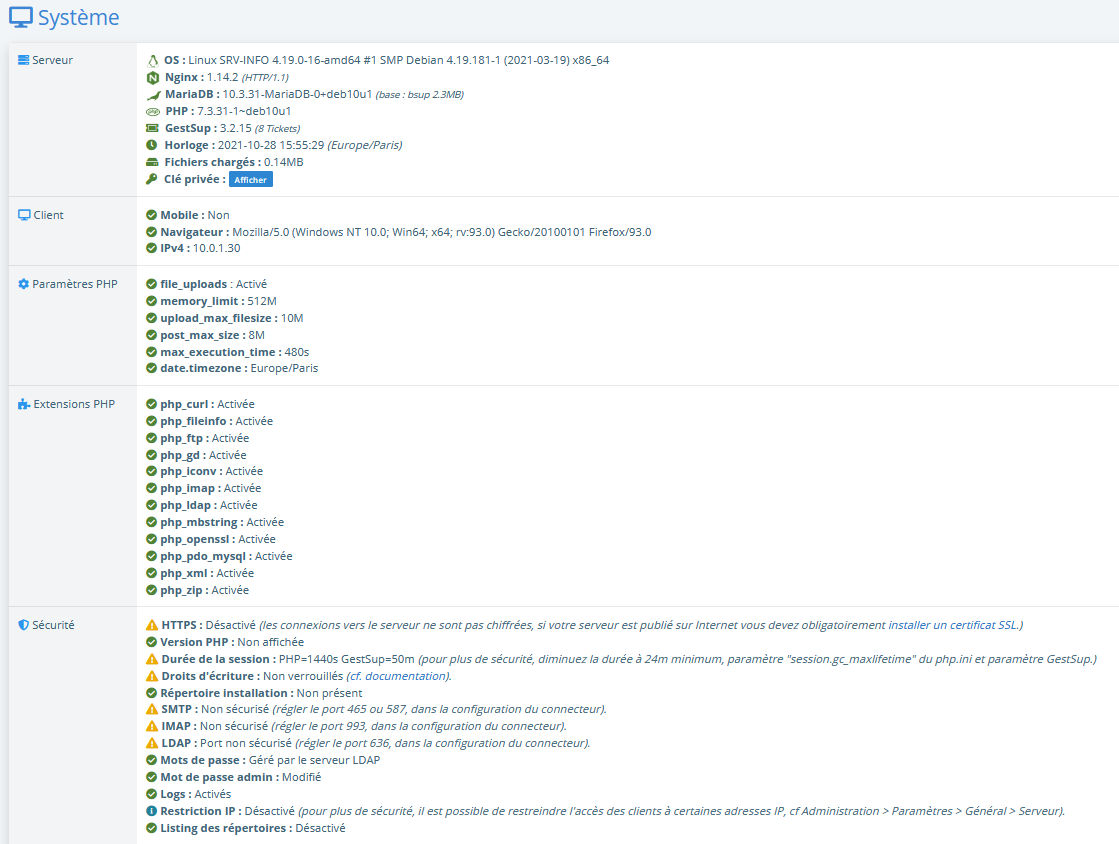1119x844 pixels.
Task: Click the SMTP warning triangle icon
Action: [x=152, y=709]
